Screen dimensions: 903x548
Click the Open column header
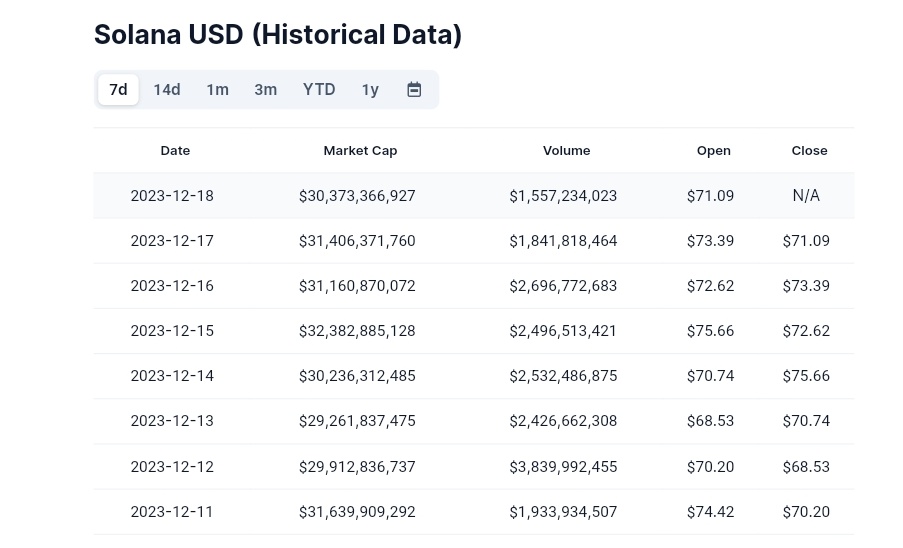[x=714, y=151]
